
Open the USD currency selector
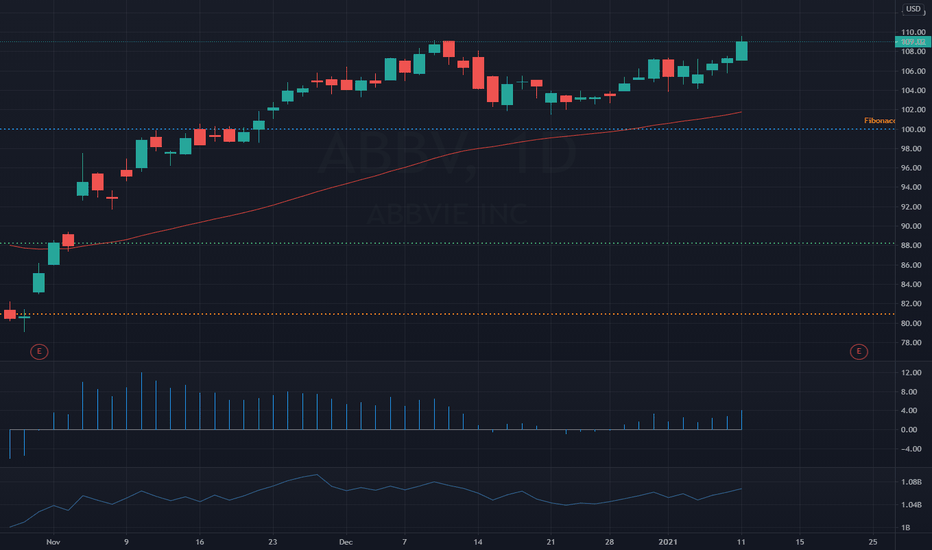pyautogui.click(x=913, y=9)
